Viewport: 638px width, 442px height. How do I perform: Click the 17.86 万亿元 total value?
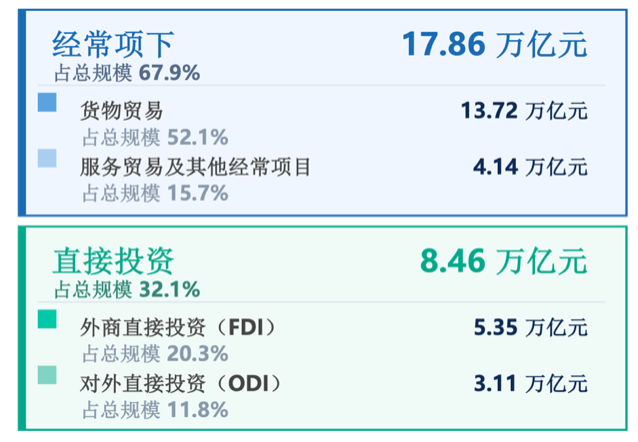pos(494,45)
